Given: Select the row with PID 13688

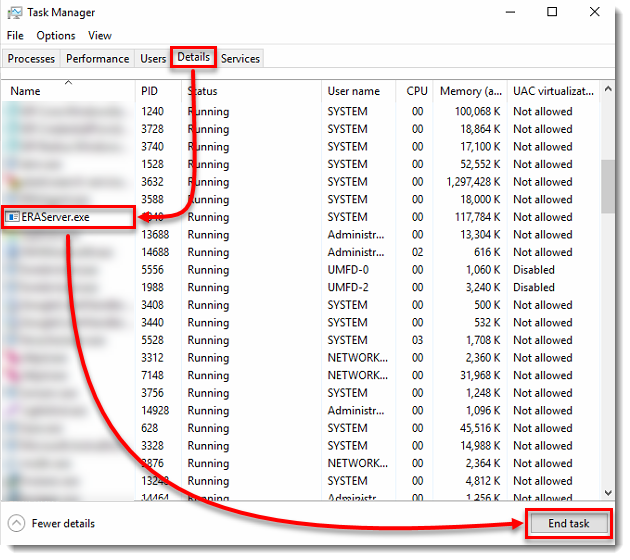Looking at the screenshot, I should 299,235.
